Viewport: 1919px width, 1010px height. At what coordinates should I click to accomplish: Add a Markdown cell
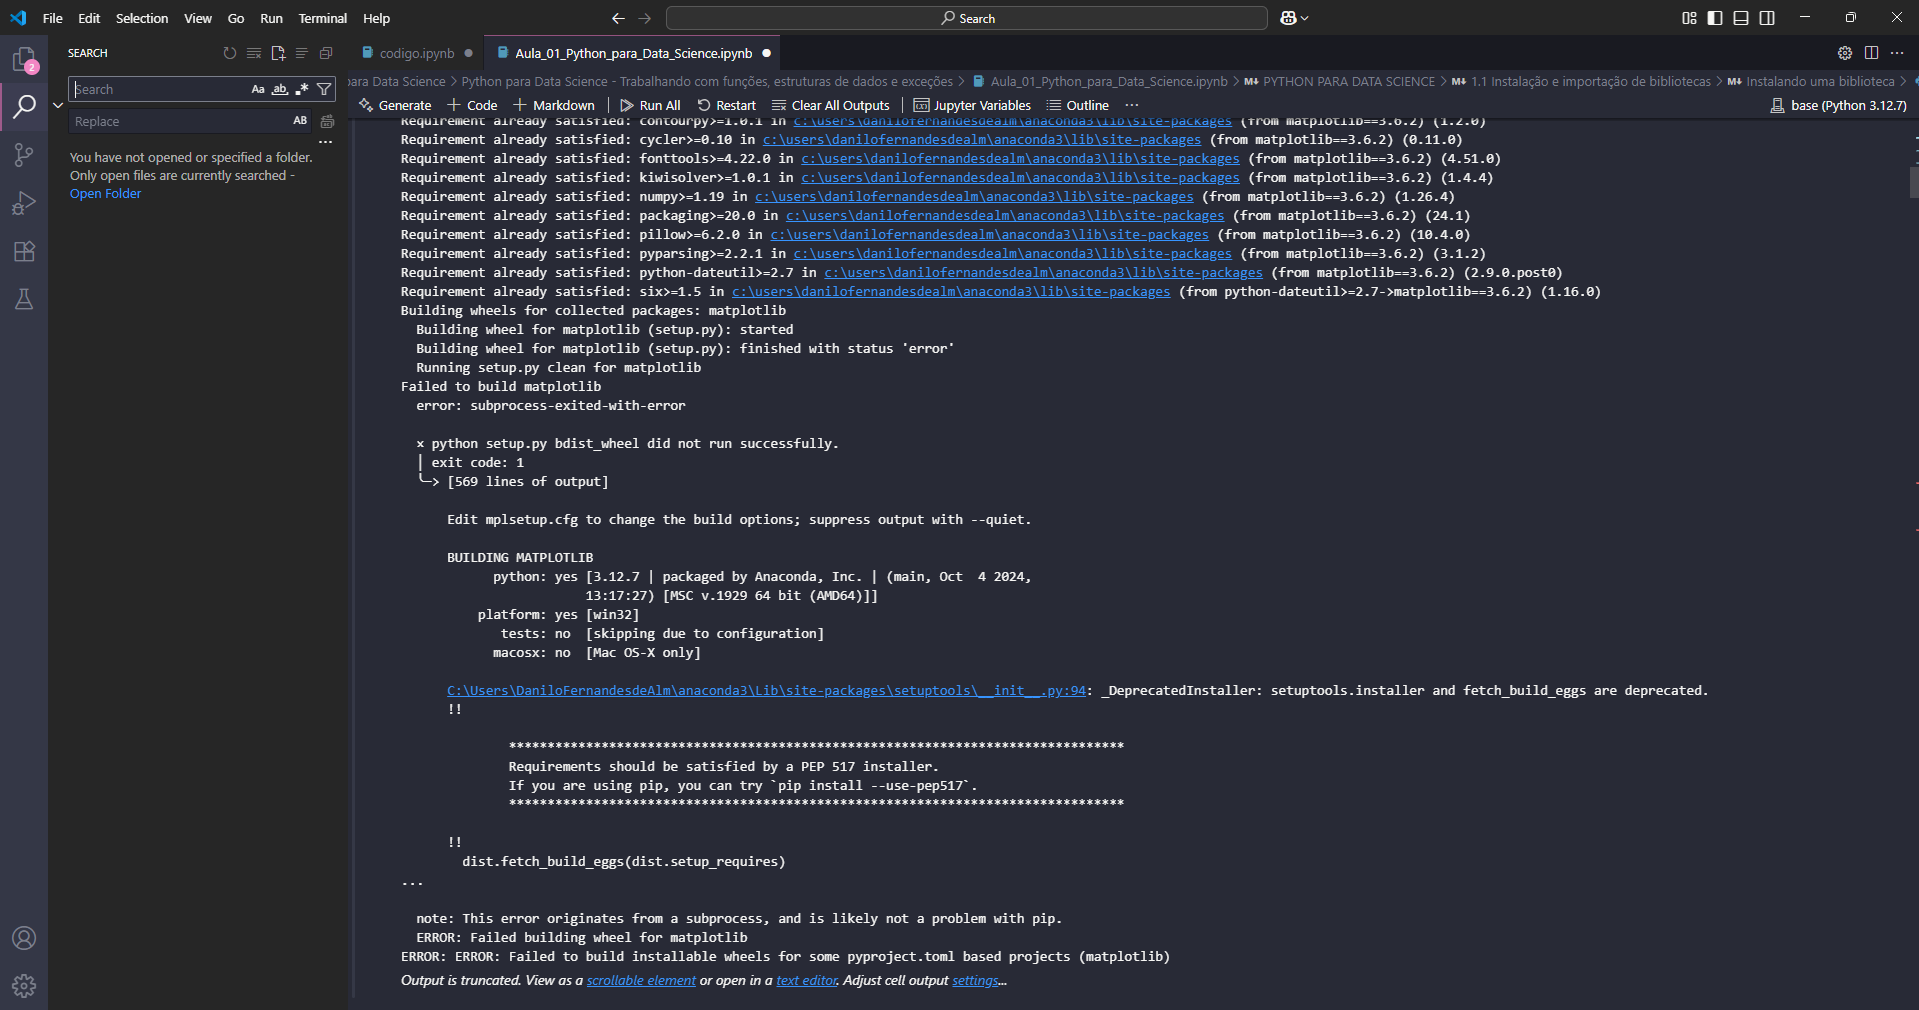554,105
